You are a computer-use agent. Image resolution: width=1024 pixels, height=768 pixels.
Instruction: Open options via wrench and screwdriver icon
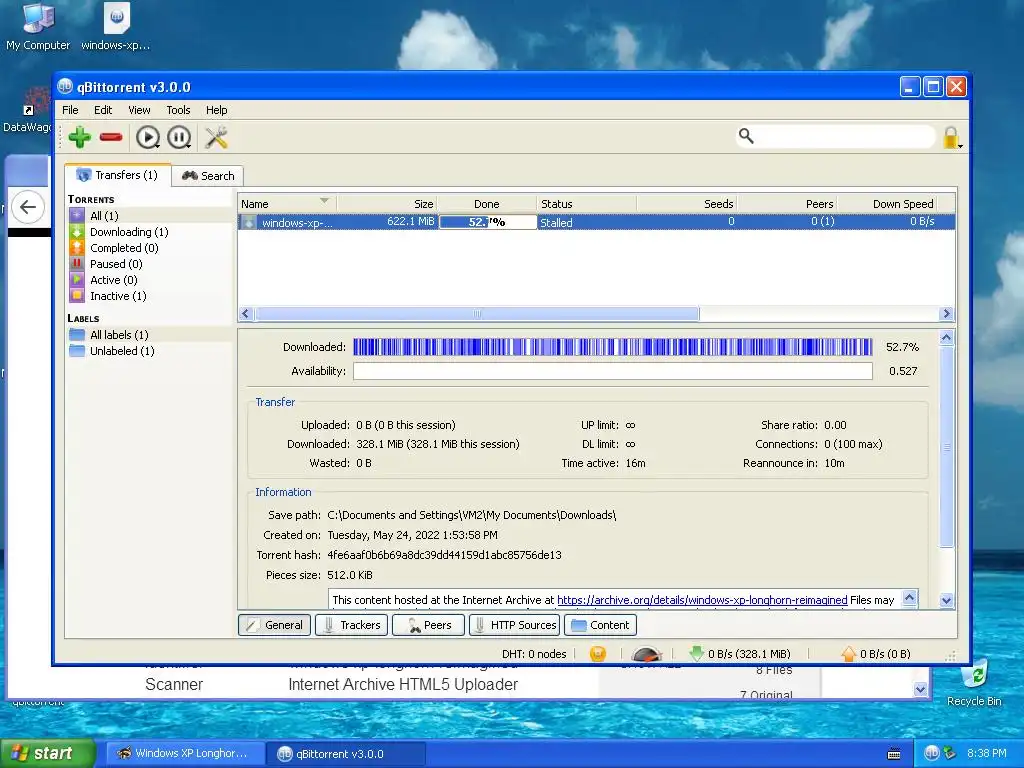(x=216, y=137)
